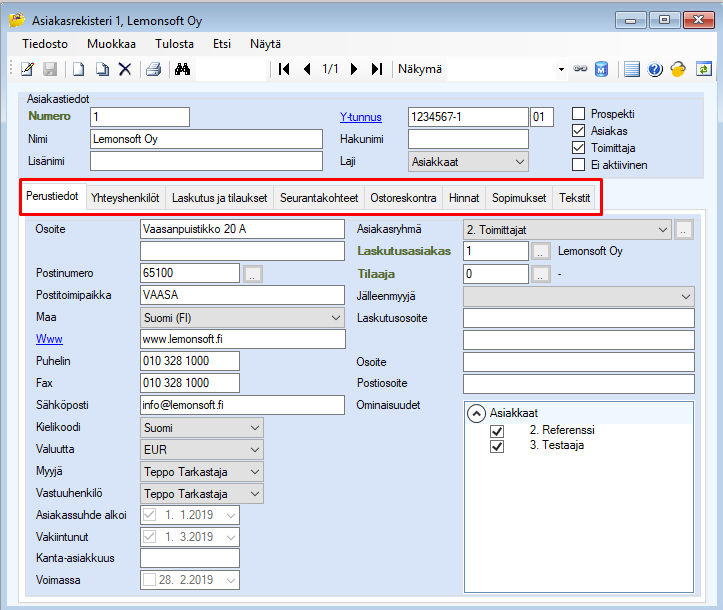
Task: Collapse the Asiakkaat properties group
Action: point(476,413)
